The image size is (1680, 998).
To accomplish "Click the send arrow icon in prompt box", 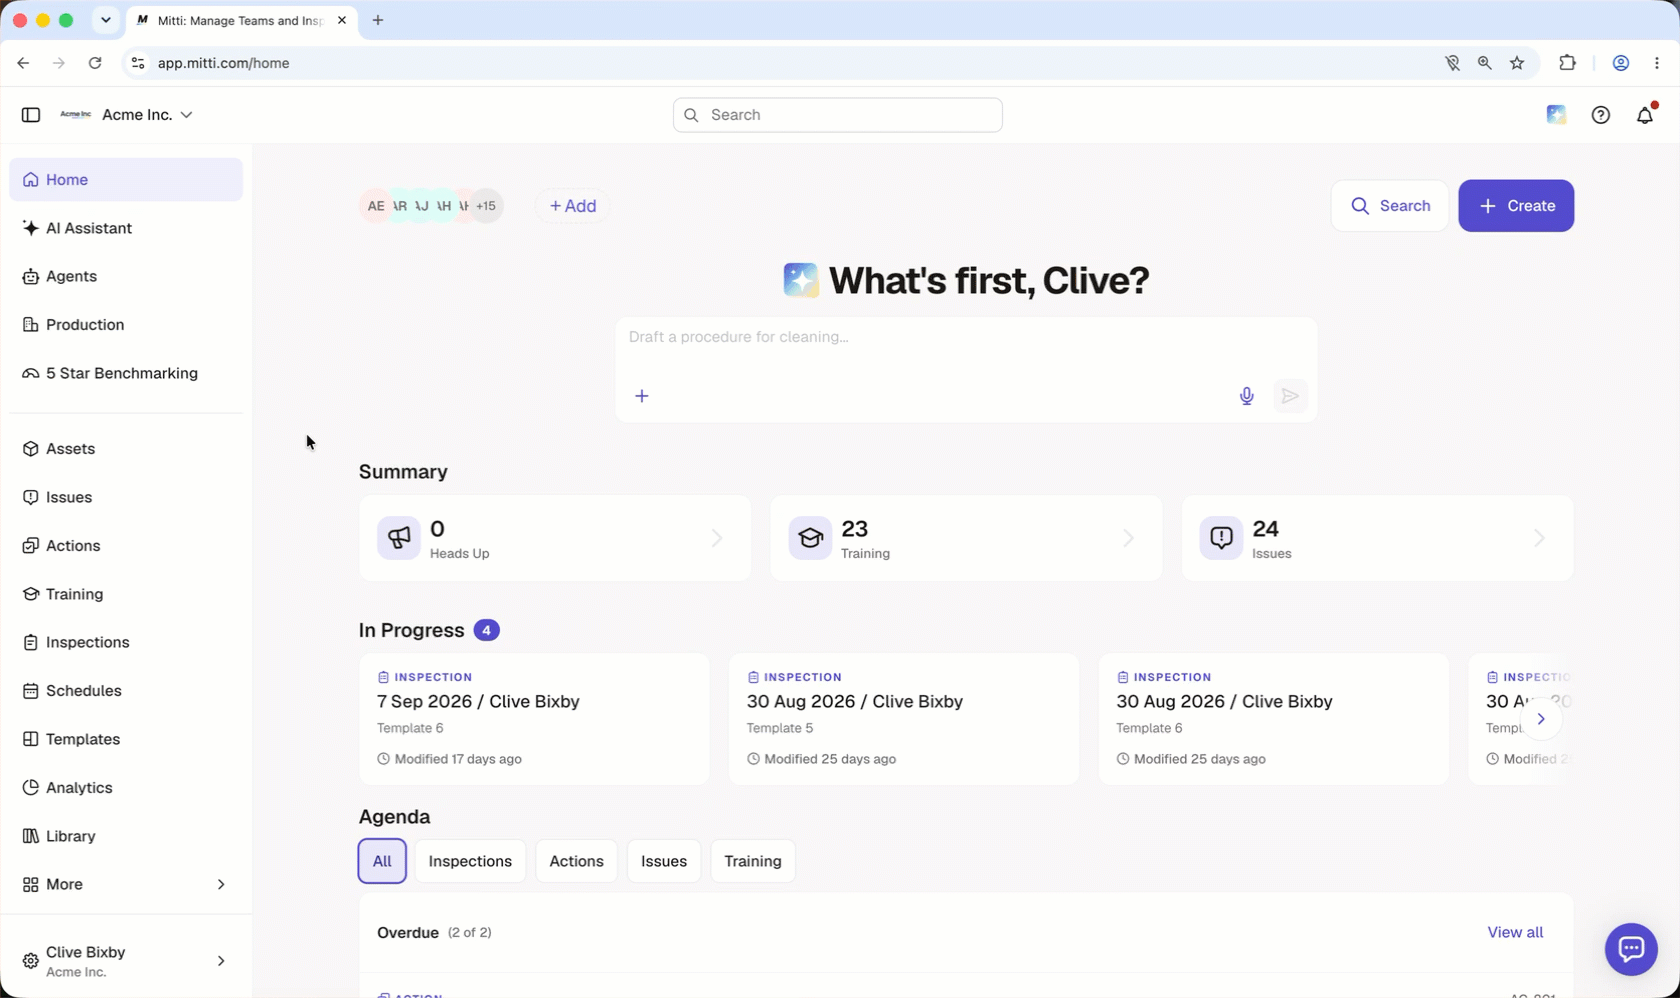I will [1290, 396].
